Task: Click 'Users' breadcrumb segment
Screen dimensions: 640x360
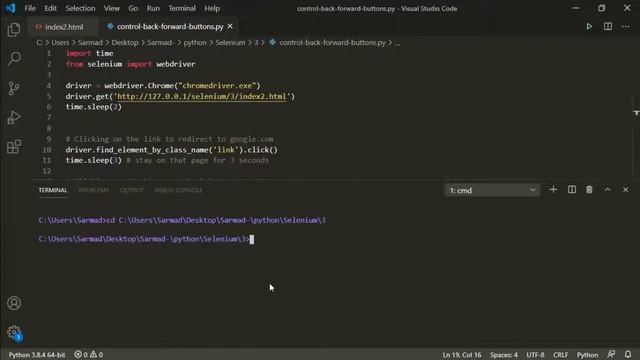Action: point(60,42)
